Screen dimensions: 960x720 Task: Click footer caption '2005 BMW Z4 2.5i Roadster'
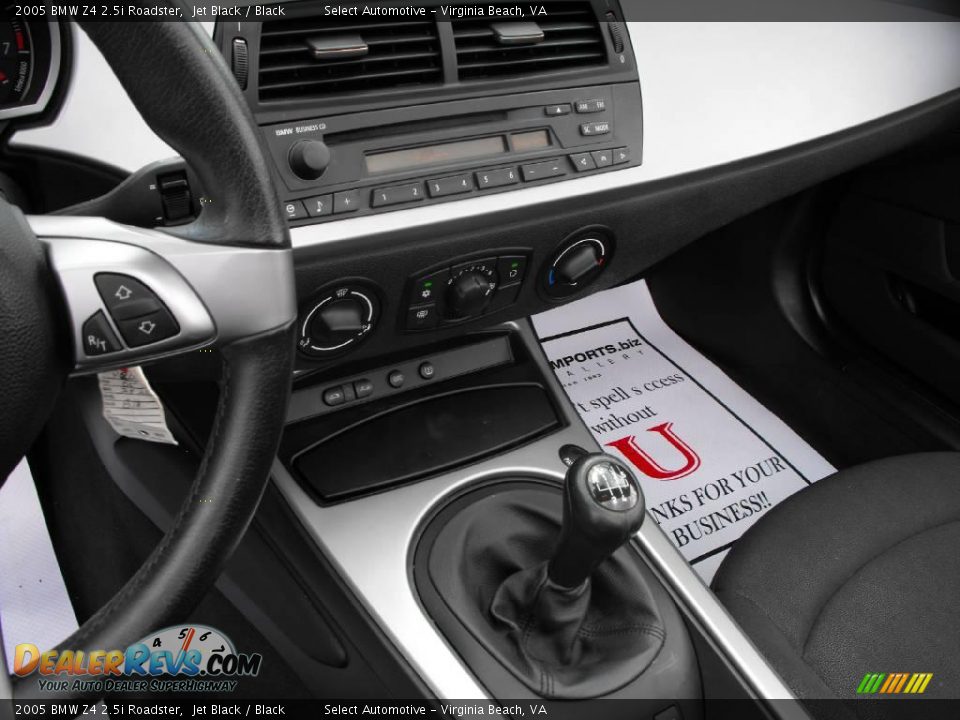99,710
